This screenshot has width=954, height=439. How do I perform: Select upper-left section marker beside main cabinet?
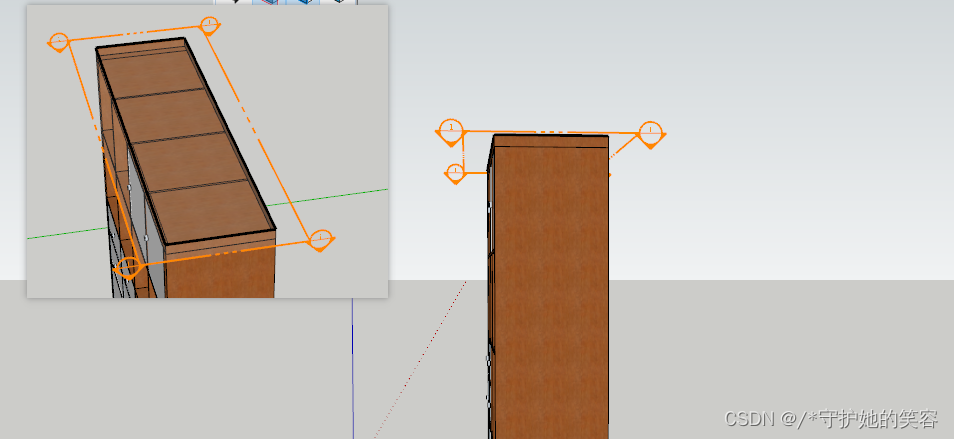click(450, 133)
